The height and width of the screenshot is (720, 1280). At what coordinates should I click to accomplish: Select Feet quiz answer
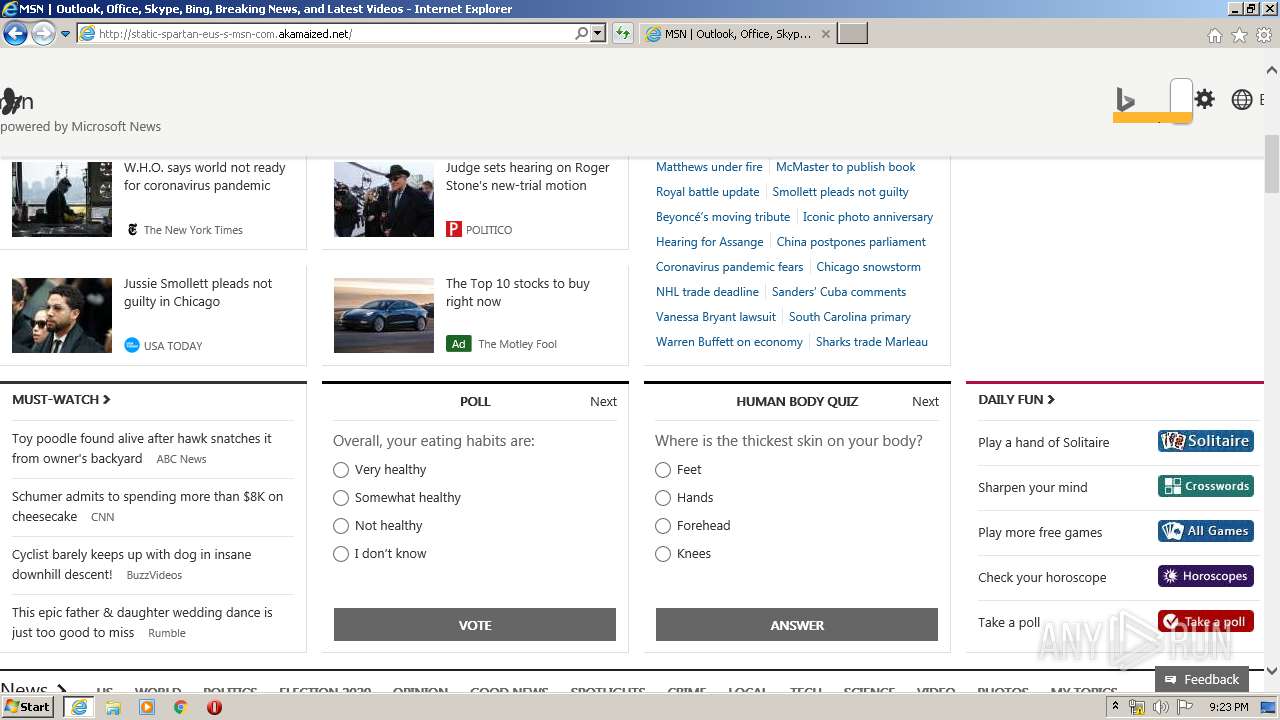[663, 470]
